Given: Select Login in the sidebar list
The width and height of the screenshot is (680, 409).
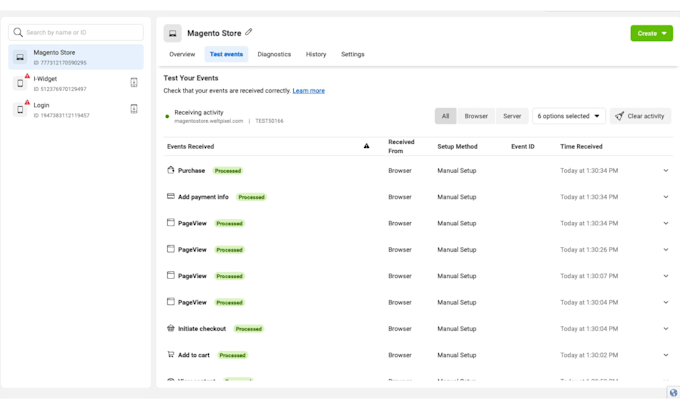Looking at the screenshot, I should pos(76,110).
